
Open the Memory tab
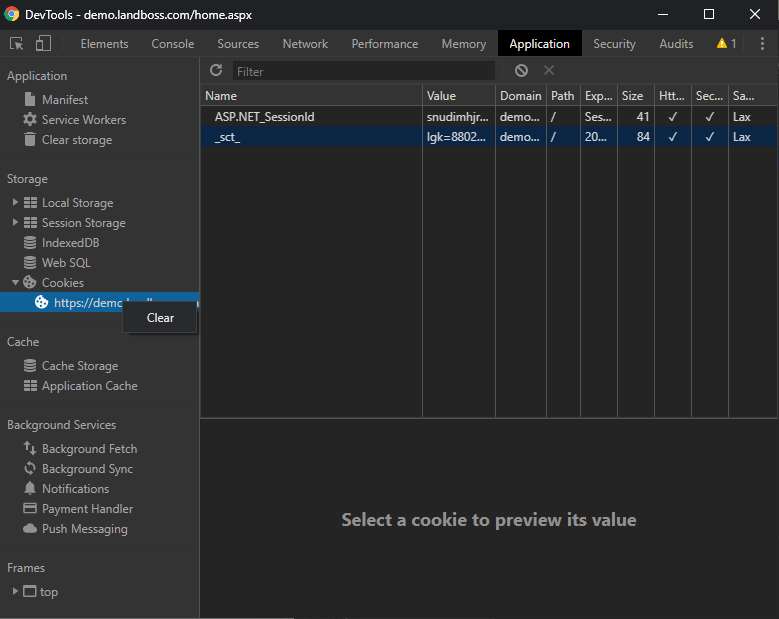click(464, 44)
